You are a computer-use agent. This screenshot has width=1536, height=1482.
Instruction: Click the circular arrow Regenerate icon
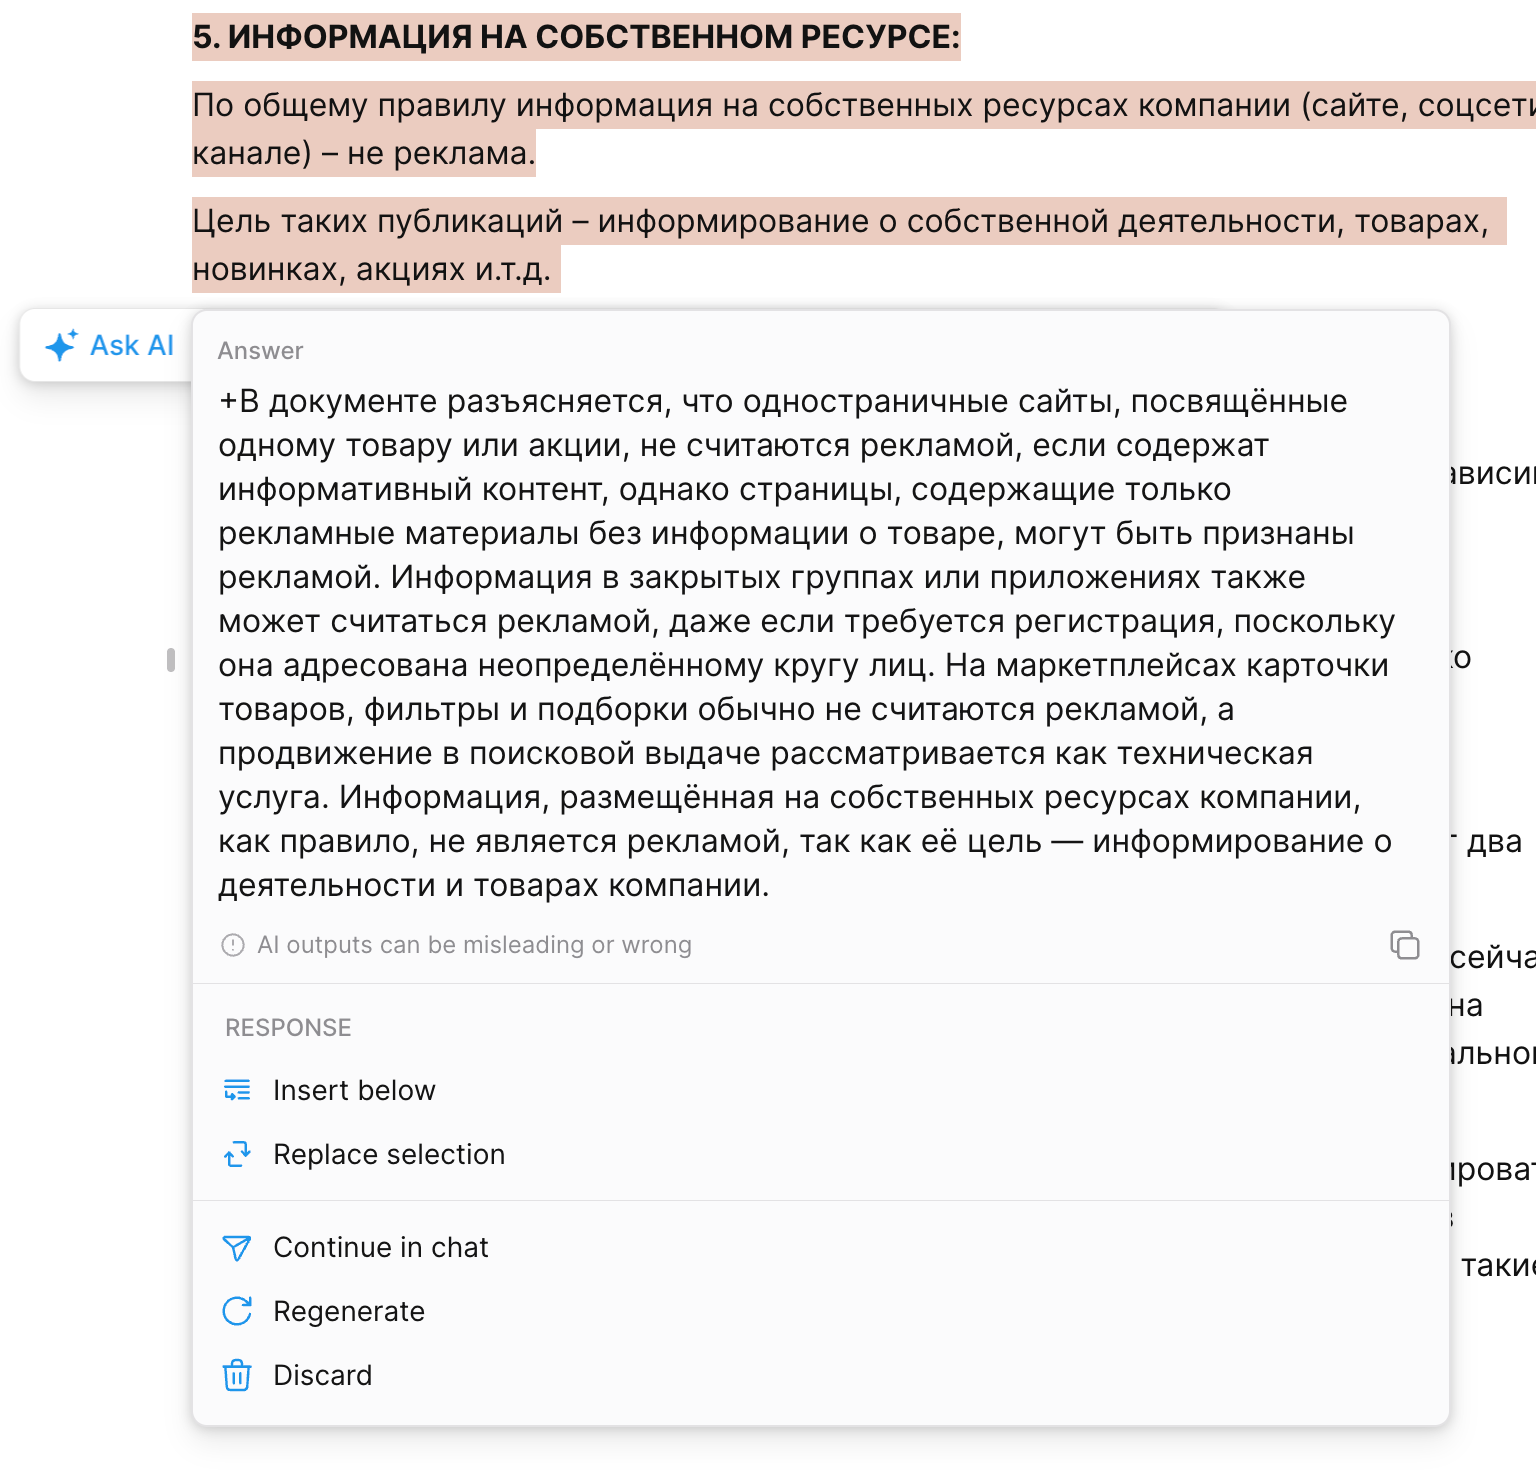click(x=237, y=1311)
